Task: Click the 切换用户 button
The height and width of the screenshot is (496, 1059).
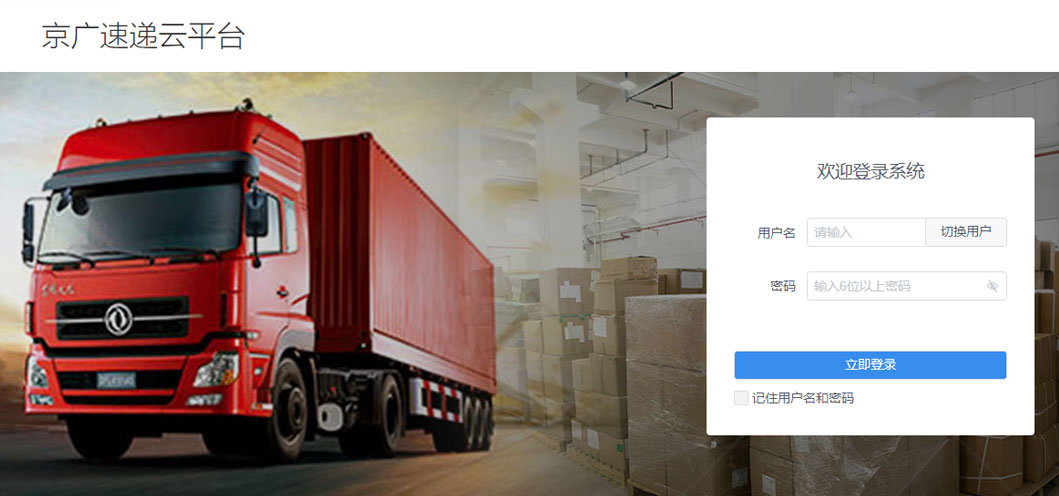Action: (x=966, y=232)
